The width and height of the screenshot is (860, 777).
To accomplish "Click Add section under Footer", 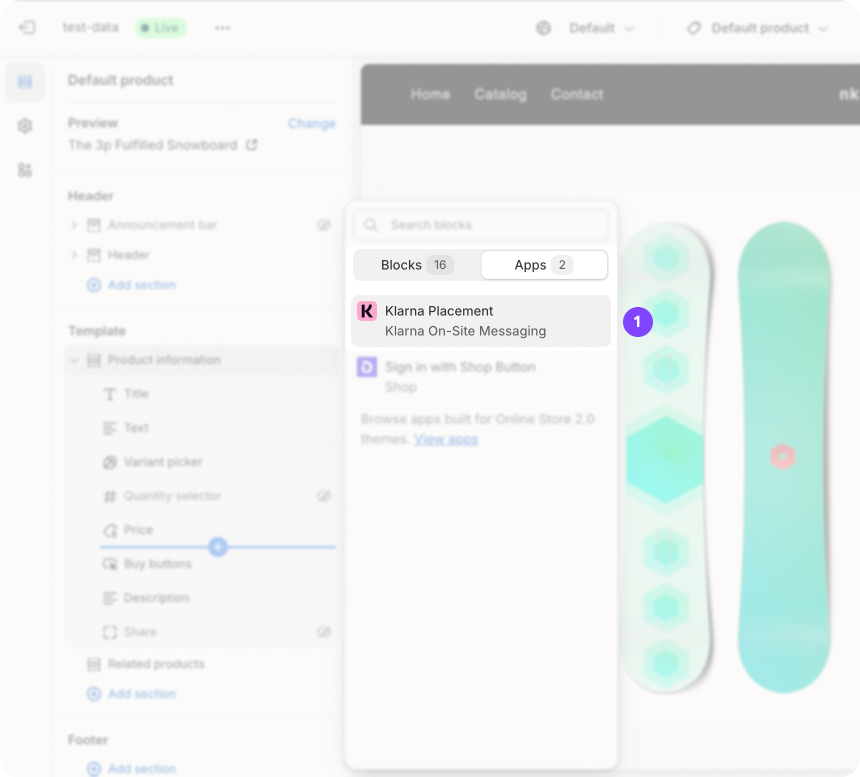I will pos(132,769).
